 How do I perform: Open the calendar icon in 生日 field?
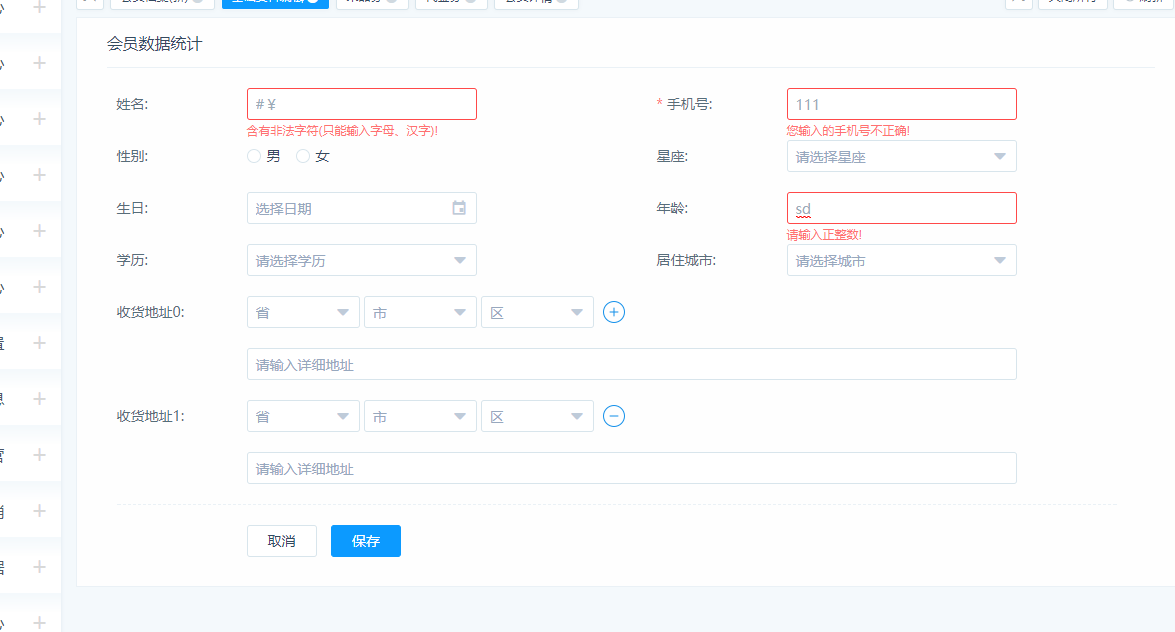tap(459, 208)
